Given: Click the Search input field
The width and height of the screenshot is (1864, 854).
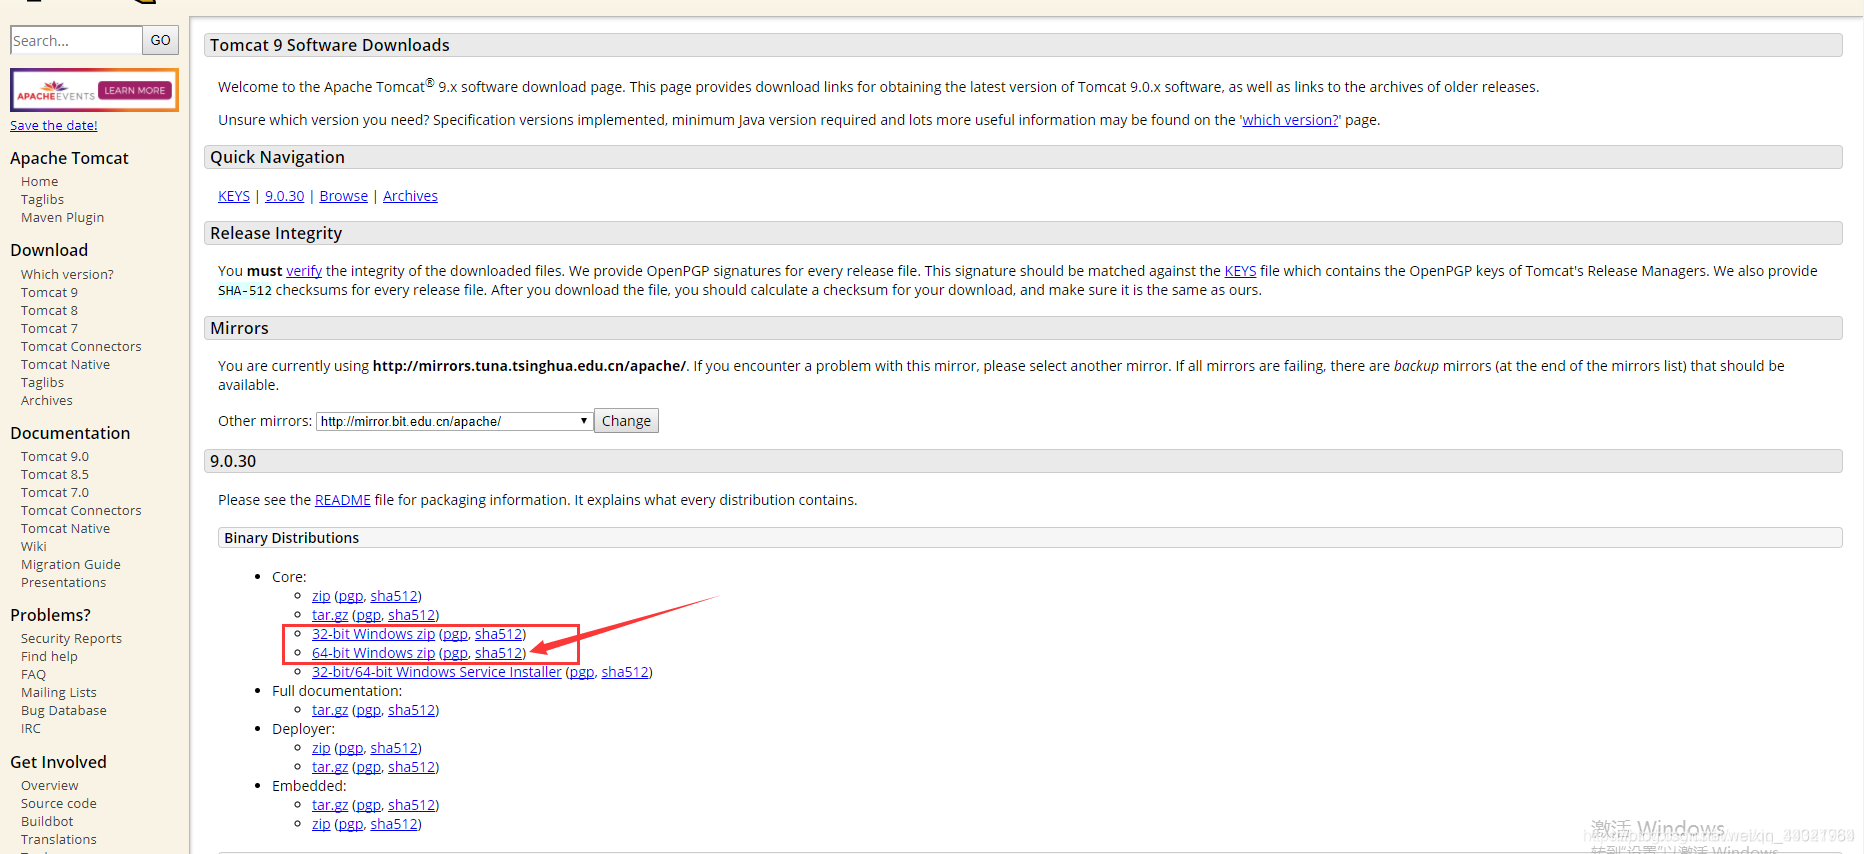Looking at the screenshot, I should coord(76,40).
